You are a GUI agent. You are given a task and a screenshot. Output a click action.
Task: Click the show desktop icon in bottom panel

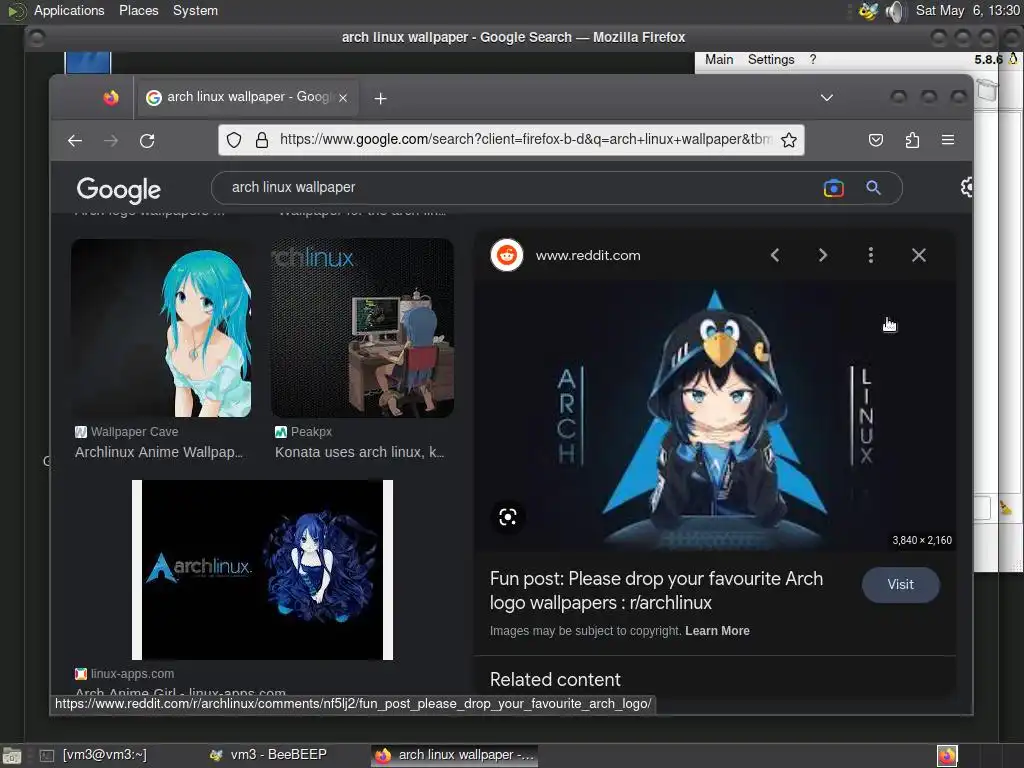click(12, 756)
